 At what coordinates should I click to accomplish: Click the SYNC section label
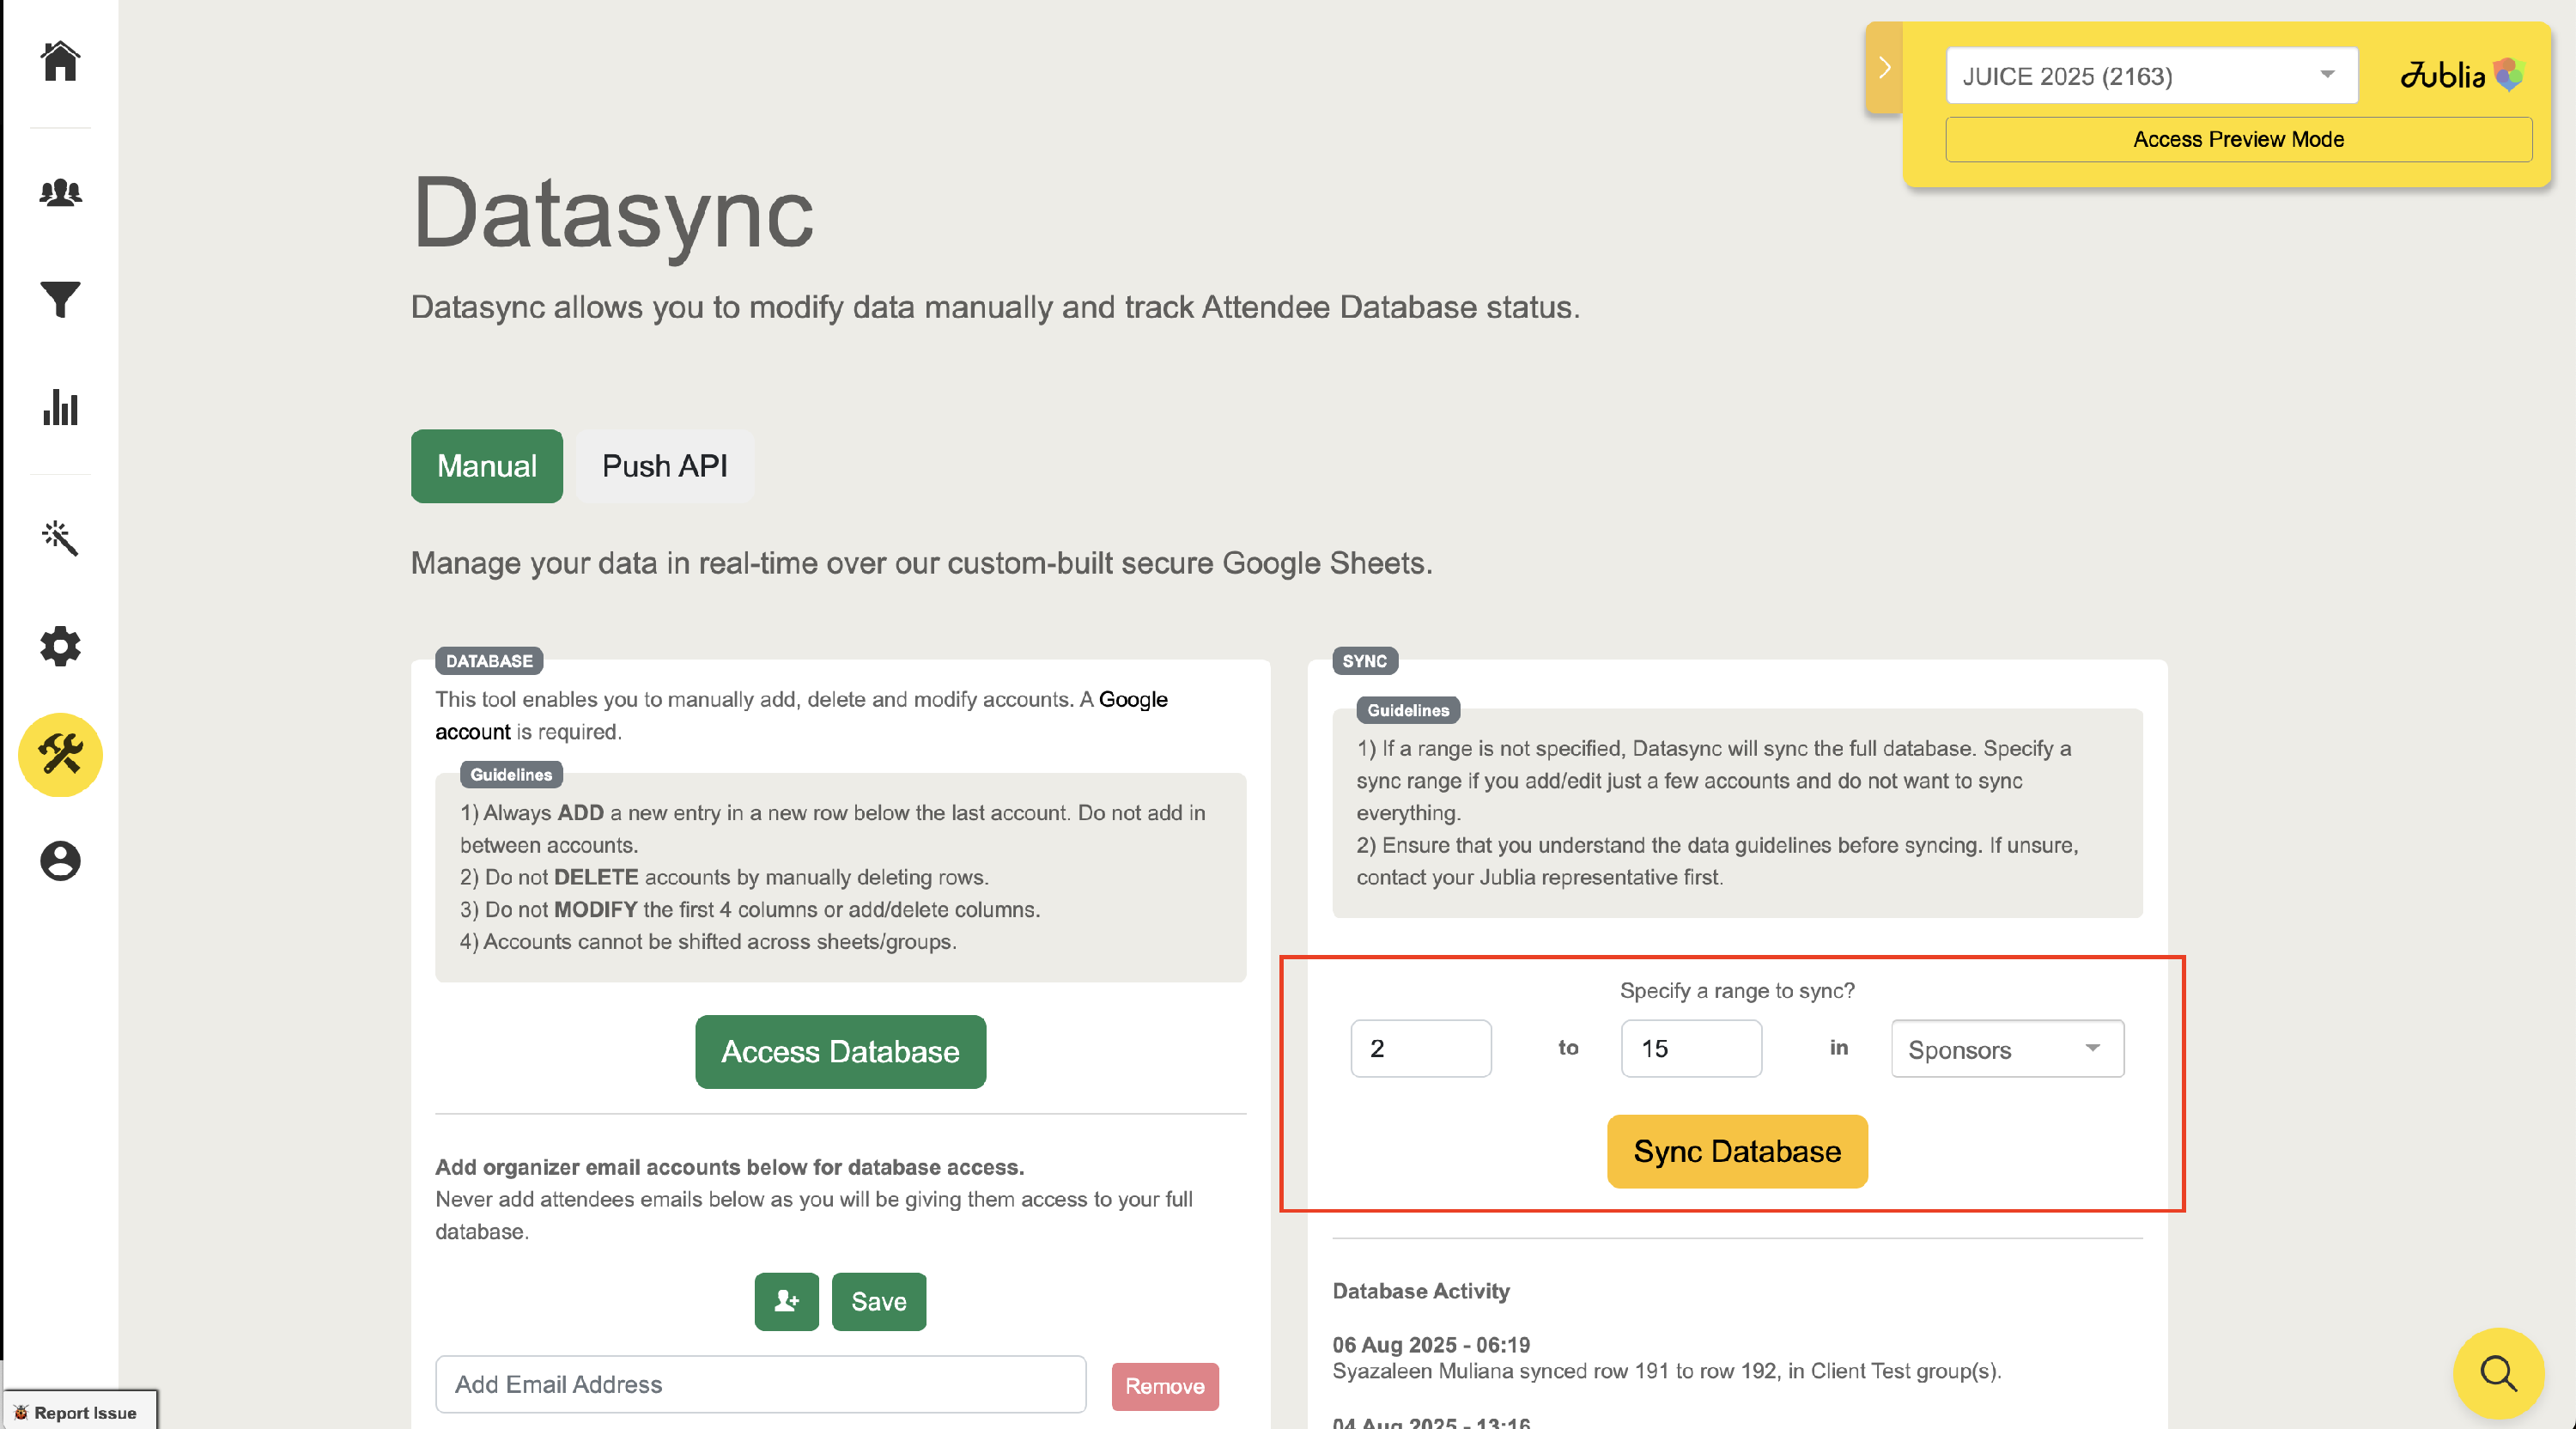click(x=1364, y=661)
